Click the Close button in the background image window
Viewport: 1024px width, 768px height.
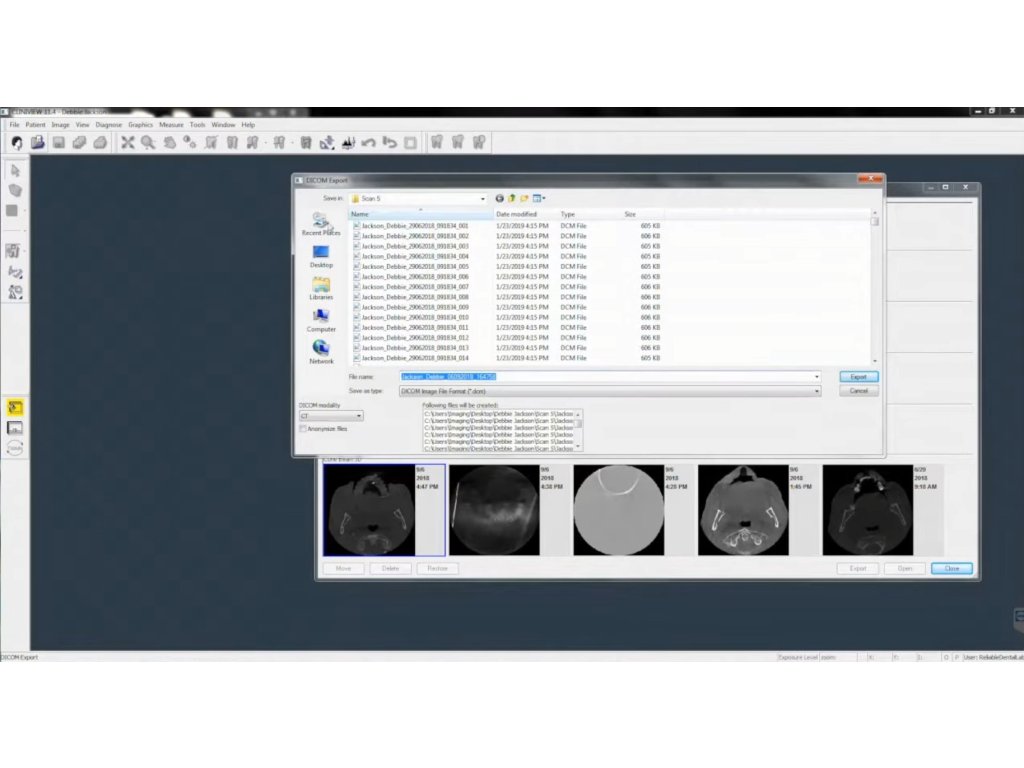[952, 569]
